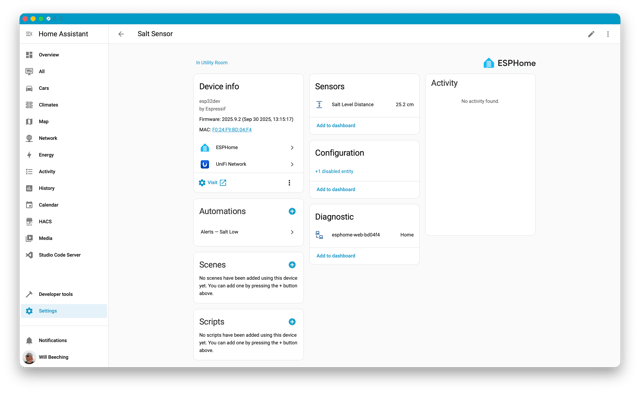Screen dimensions: 640x393
Task: Click the 'Salt Sensor' page title
Action: [x=155, y=34]
